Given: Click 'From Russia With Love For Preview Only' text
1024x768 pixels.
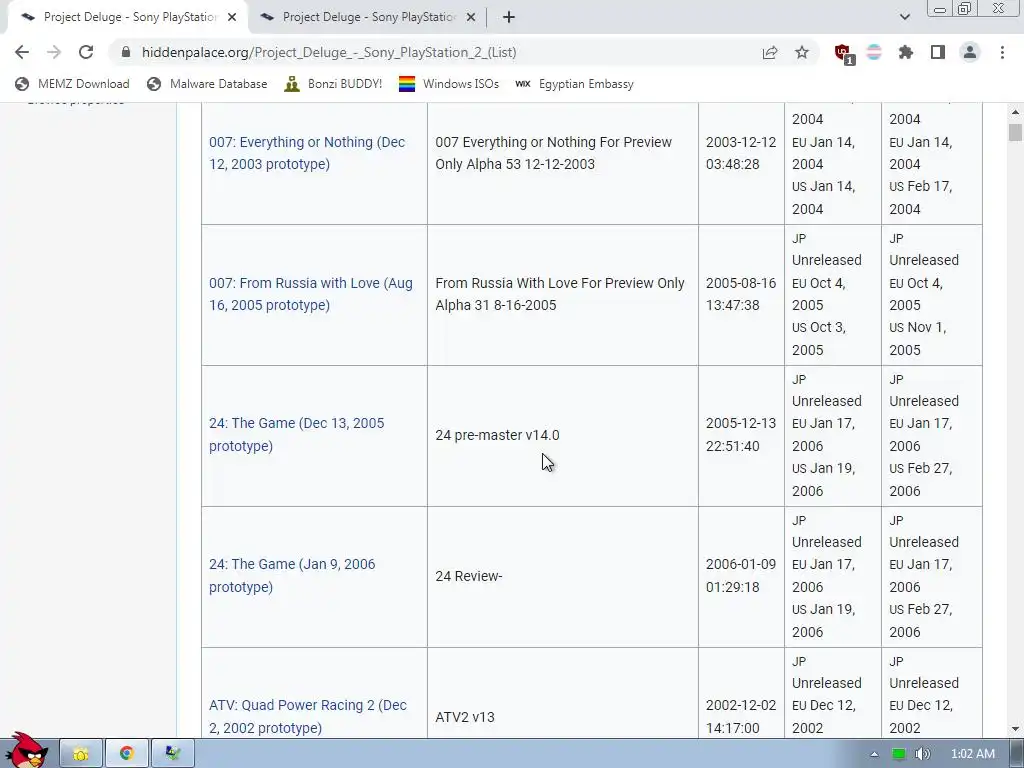Looking at the screenshot, I should 560,283.
